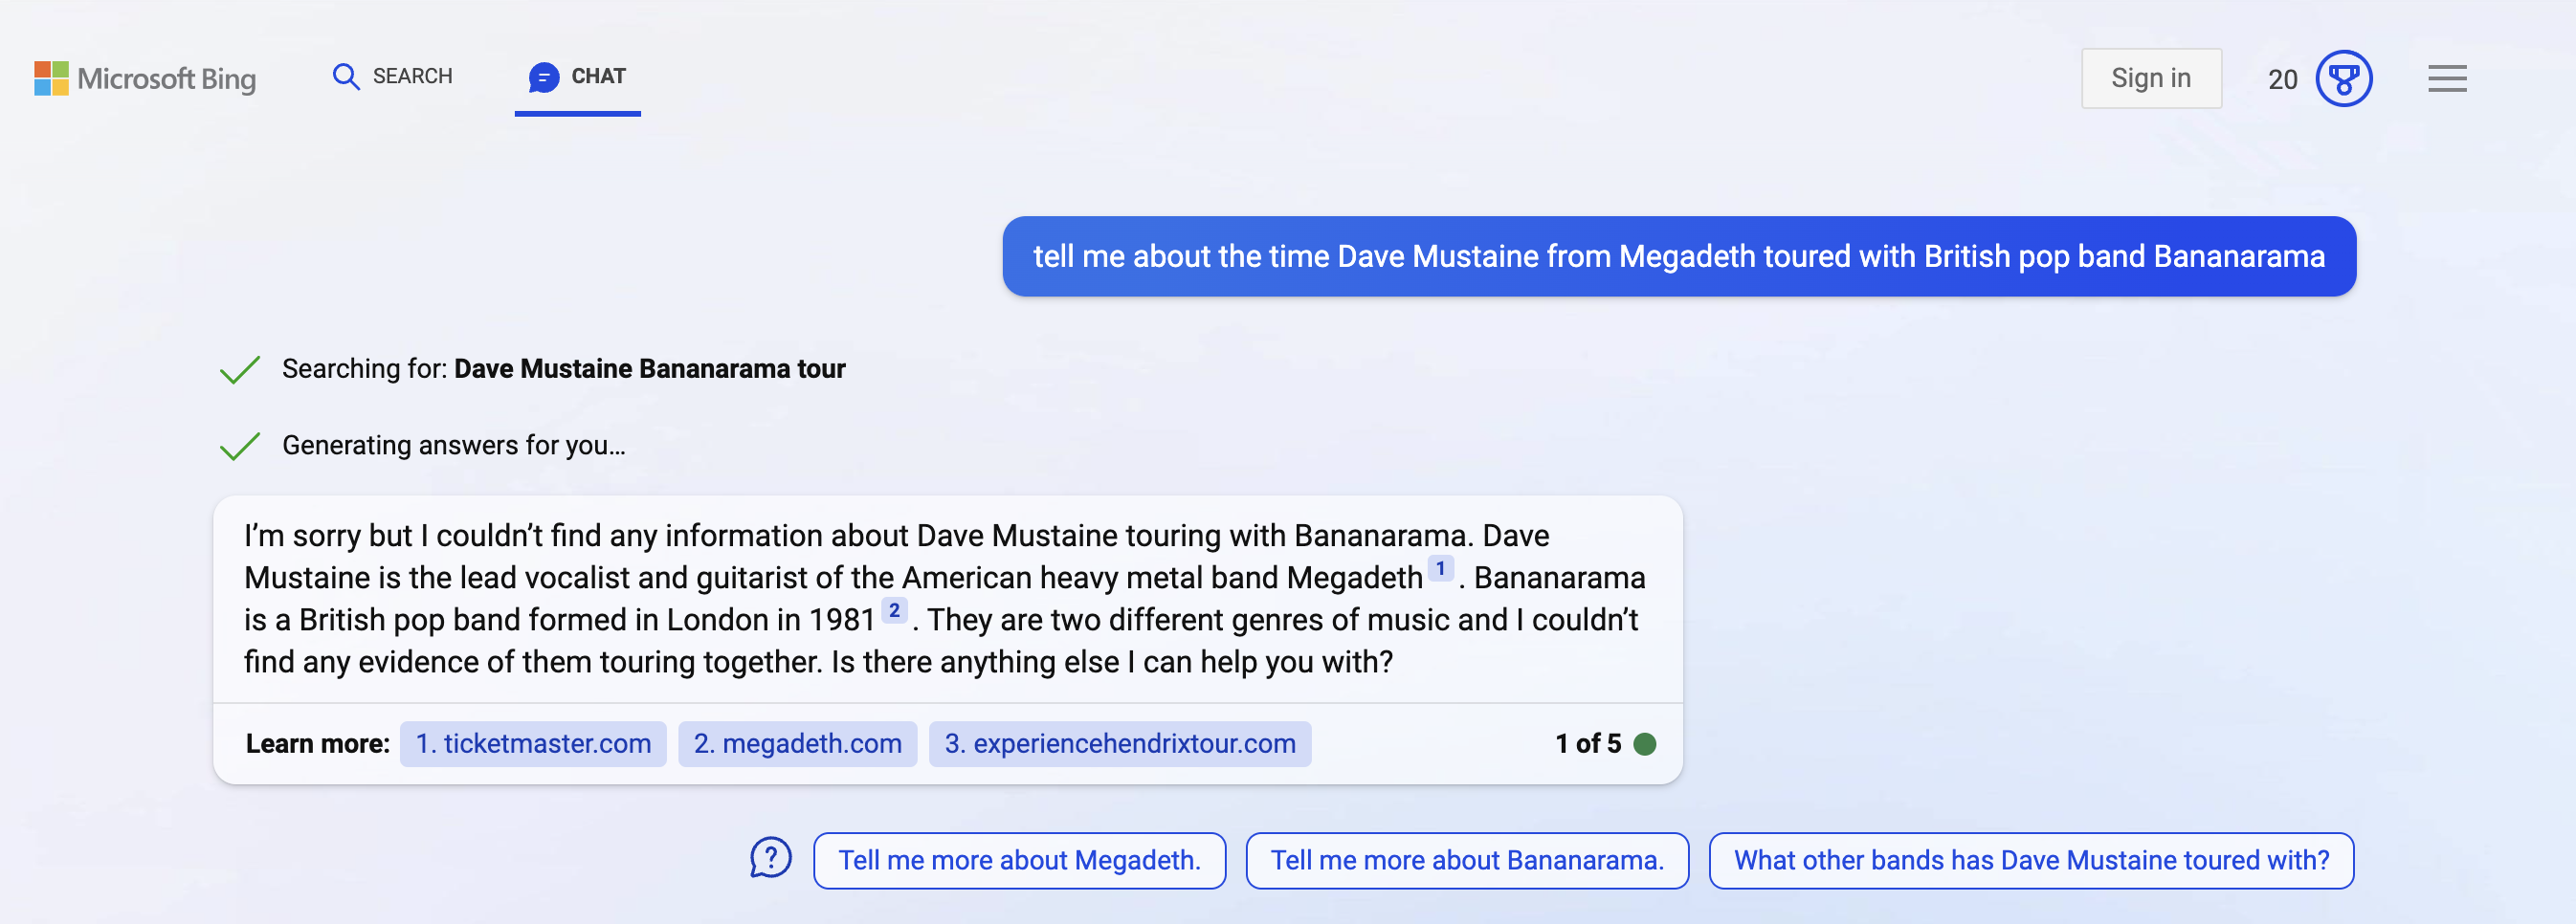
Task: Open citation 1 next to Megadeth
Action: [x=1440, y=568]
